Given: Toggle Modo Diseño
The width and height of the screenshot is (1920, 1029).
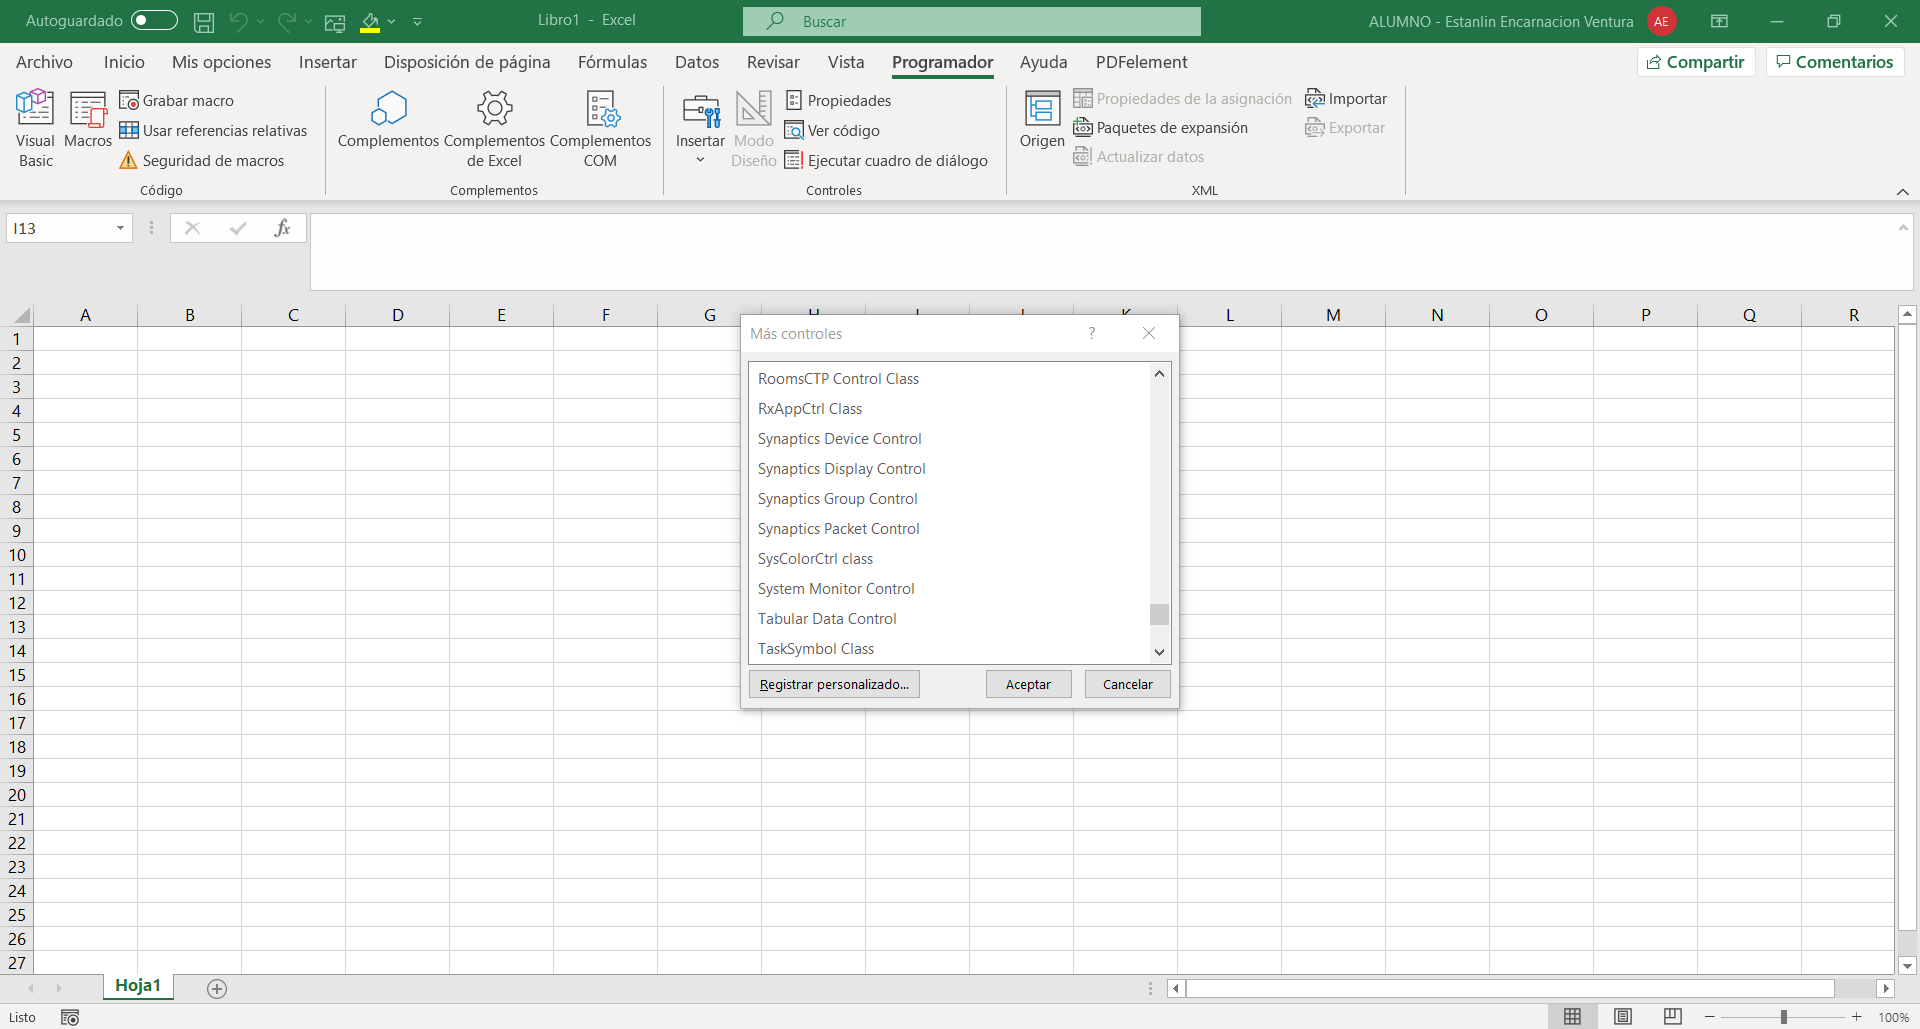Looking at the screenshot, I should click(x=753, y=129).
